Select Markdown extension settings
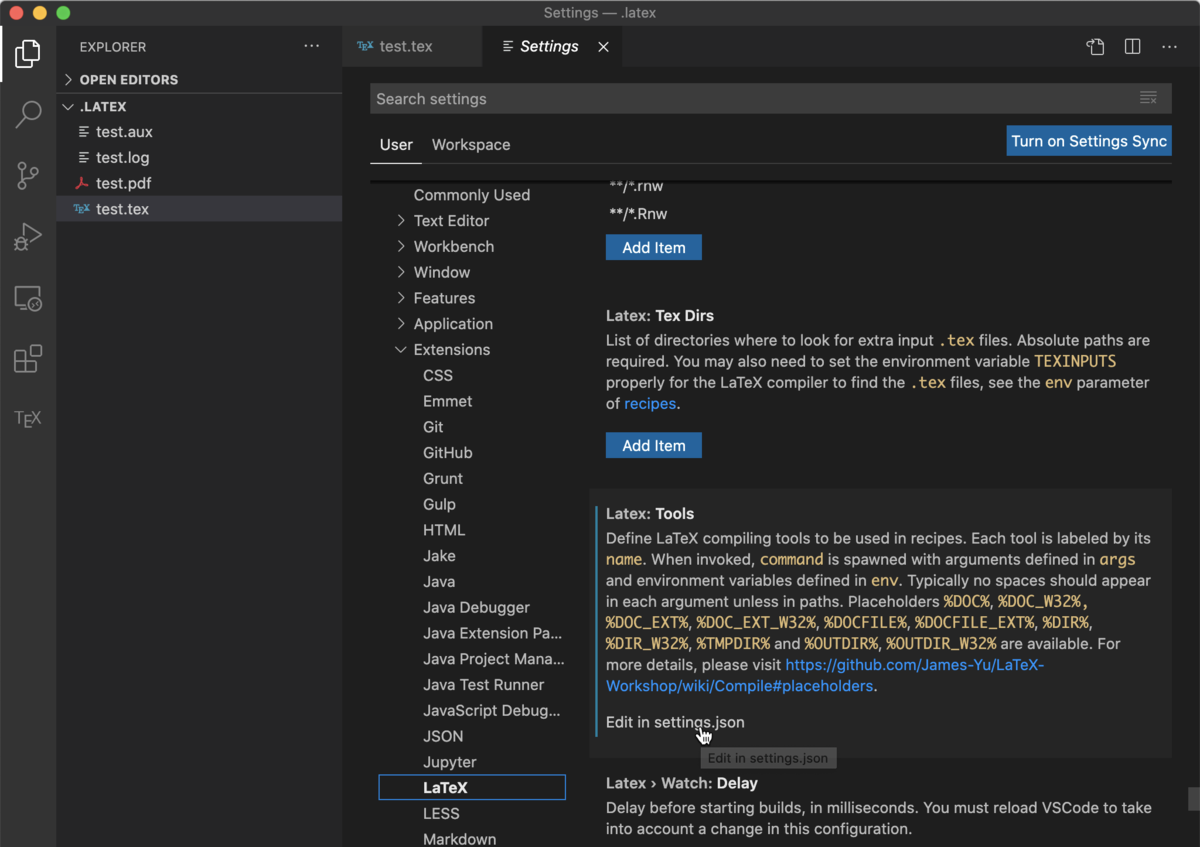 click(459, 839)
